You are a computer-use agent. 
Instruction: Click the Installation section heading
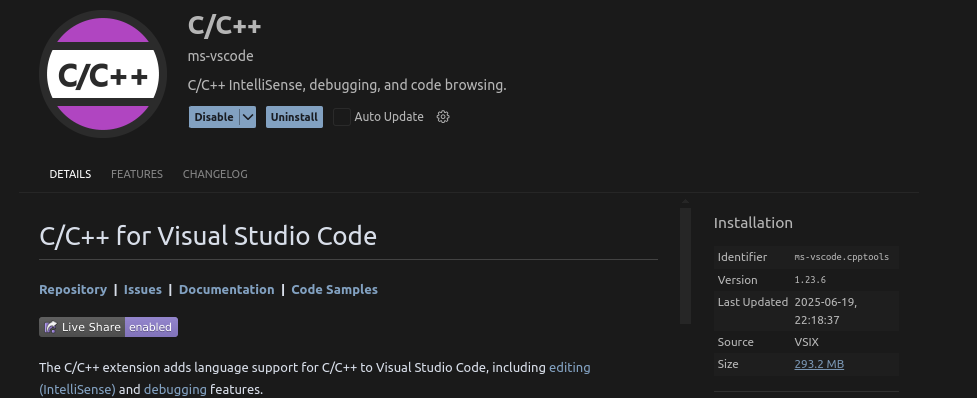[x=753, y=223]
